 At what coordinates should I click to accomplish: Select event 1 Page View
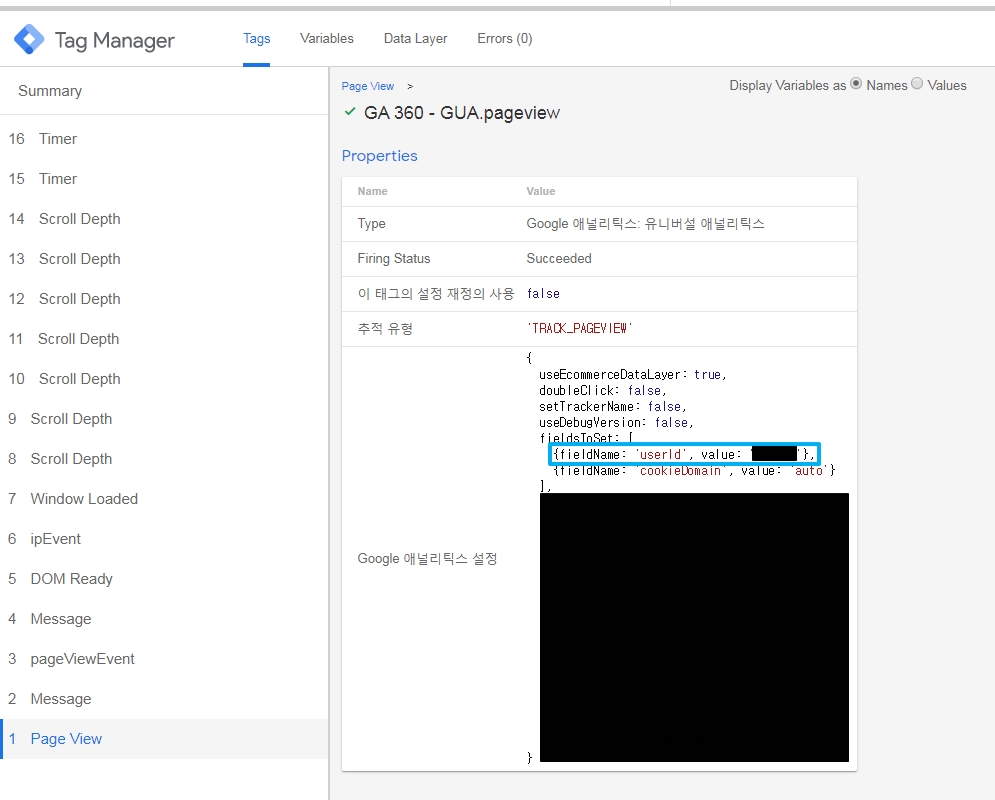(x=164, y=738)
